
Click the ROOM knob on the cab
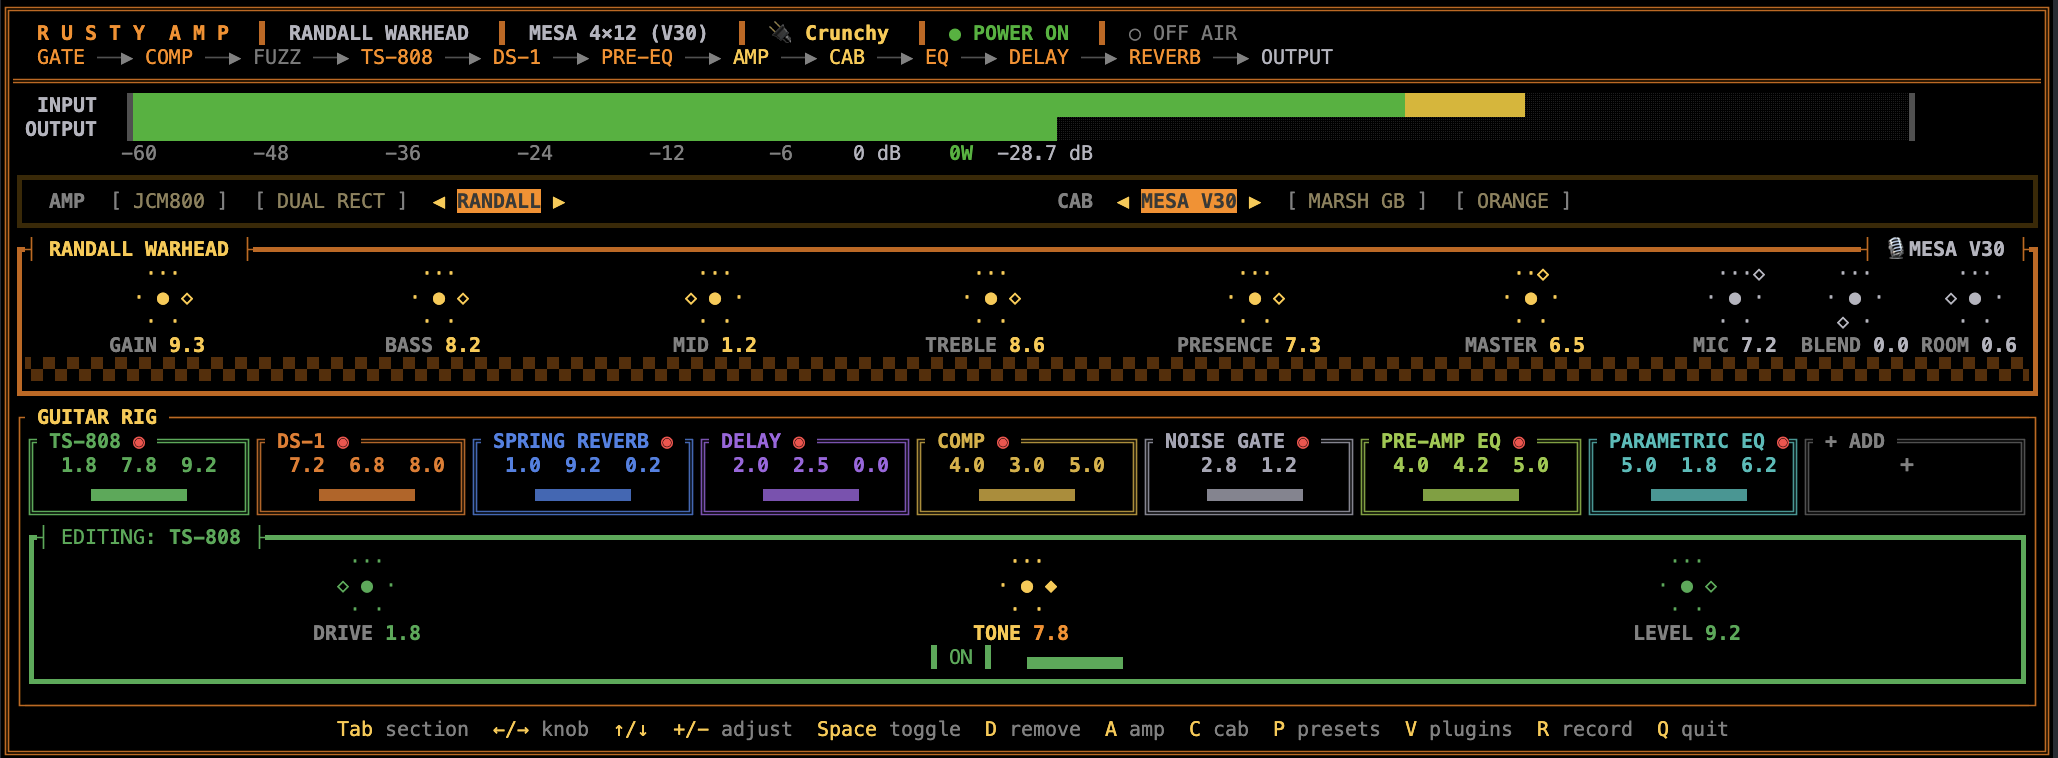[x=1975, y=298]
